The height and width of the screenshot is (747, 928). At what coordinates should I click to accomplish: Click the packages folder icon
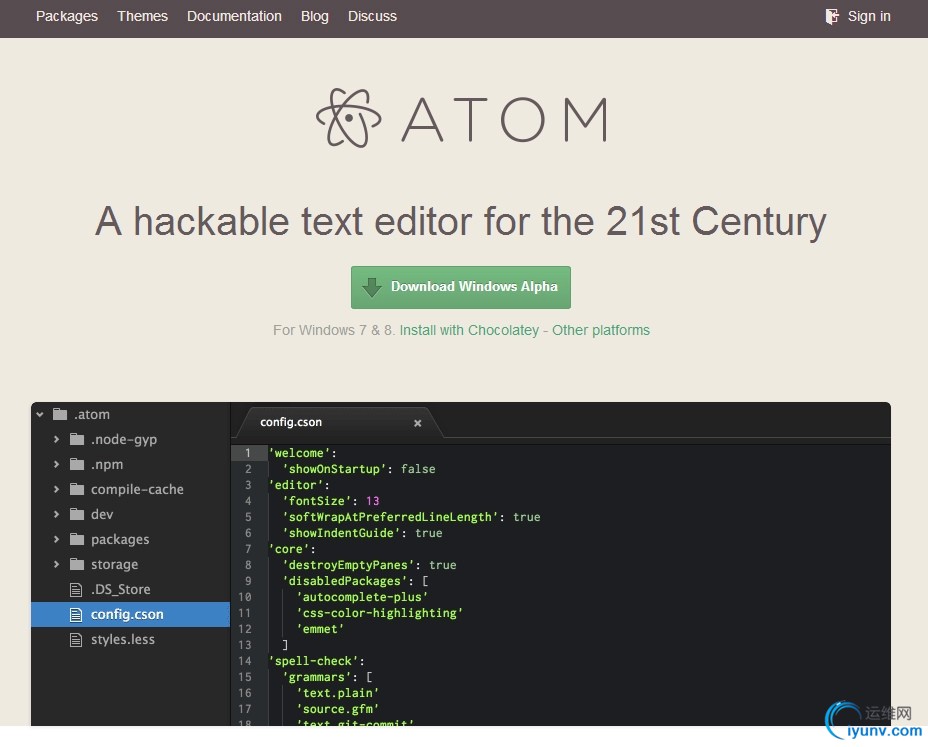coord(77,539)
